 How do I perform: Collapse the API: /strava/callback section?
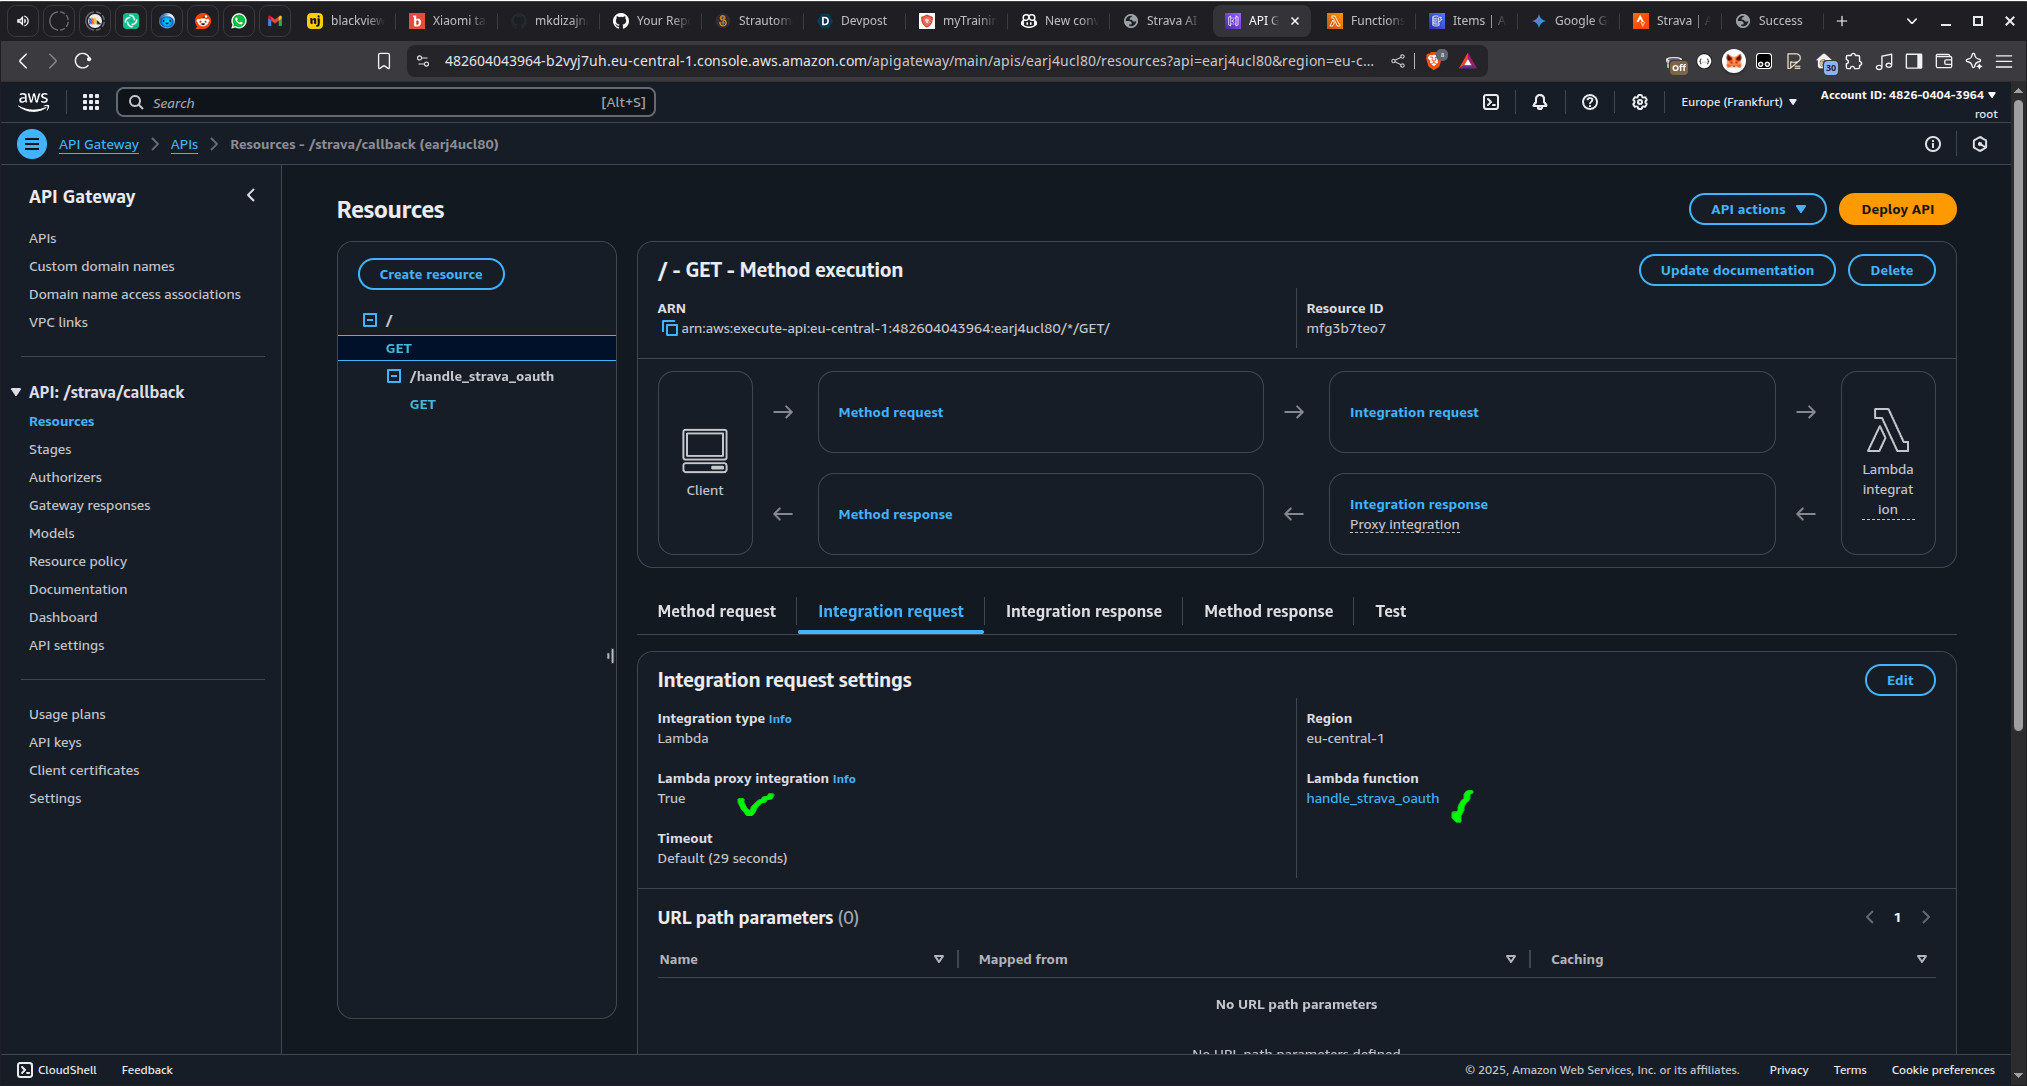[16, 392]
